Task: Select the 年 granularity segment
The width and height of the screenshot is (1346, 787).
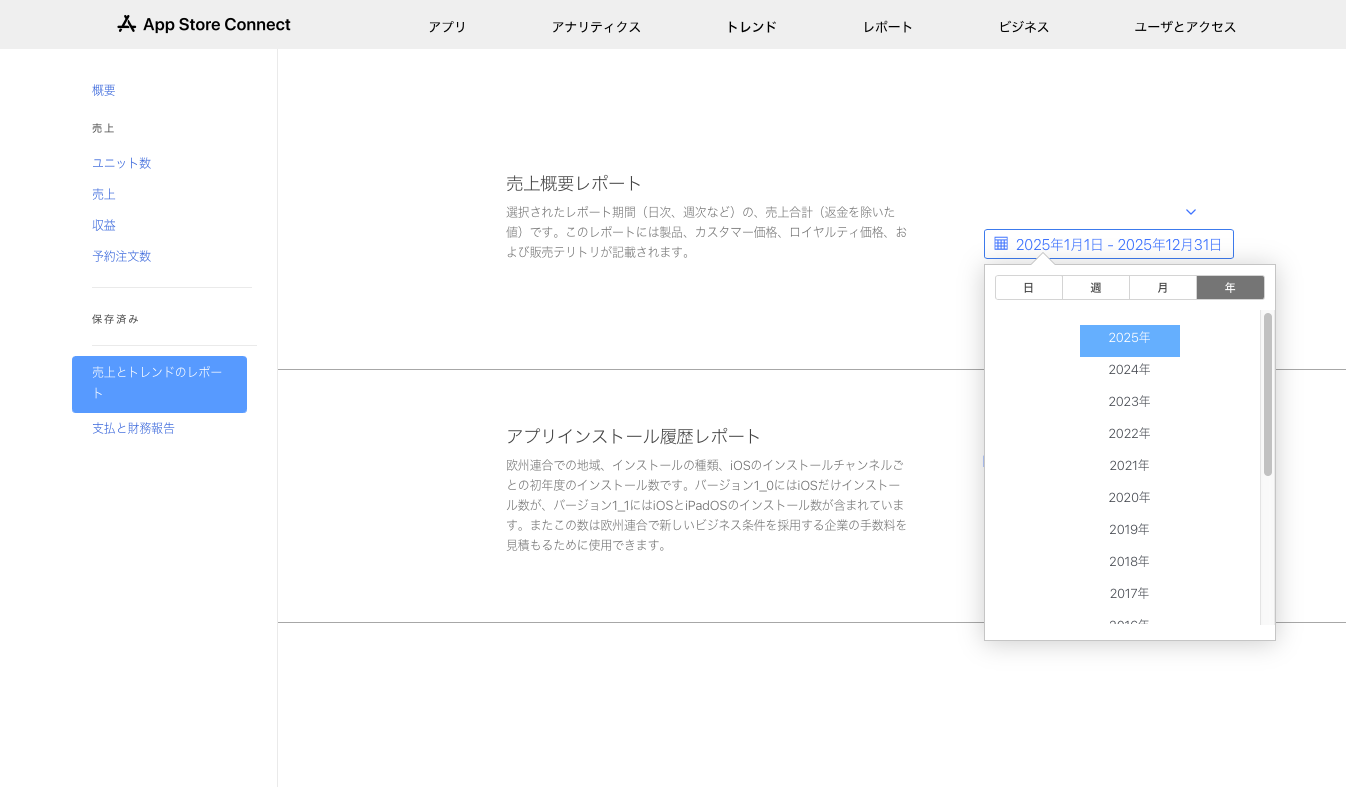Action: [x=1230, y=288]
